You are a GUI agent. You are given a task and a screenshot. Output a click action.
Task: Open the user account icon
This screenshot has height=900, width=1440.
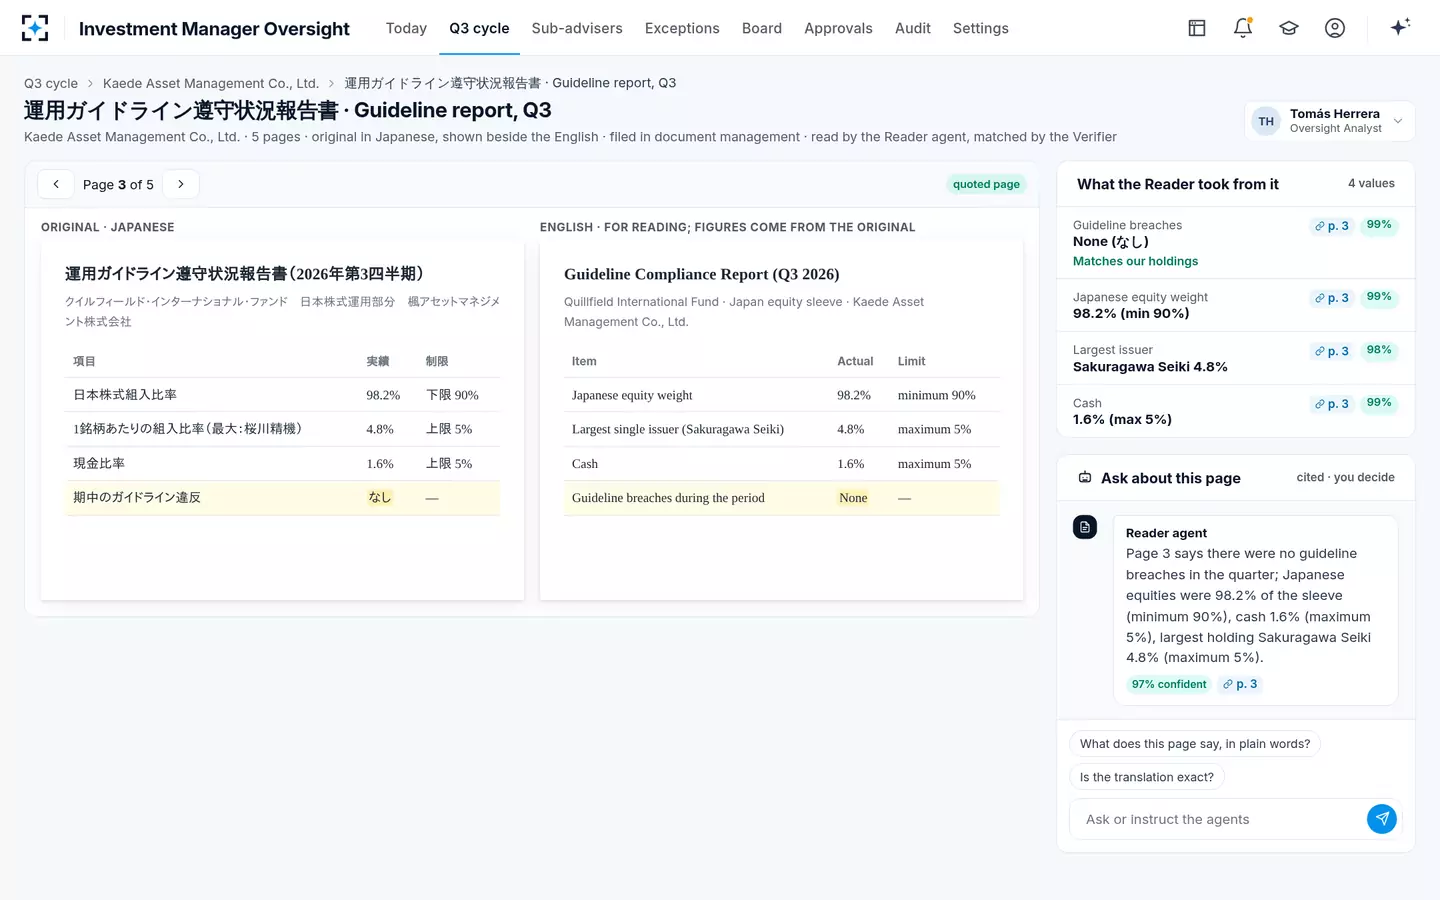coord(1335,28)
